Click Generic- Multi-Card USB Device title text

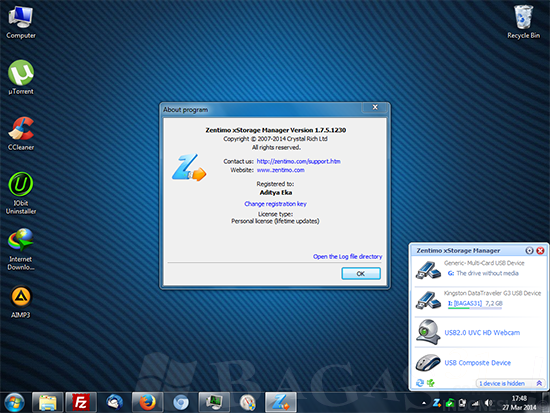(x=484, y=263)
